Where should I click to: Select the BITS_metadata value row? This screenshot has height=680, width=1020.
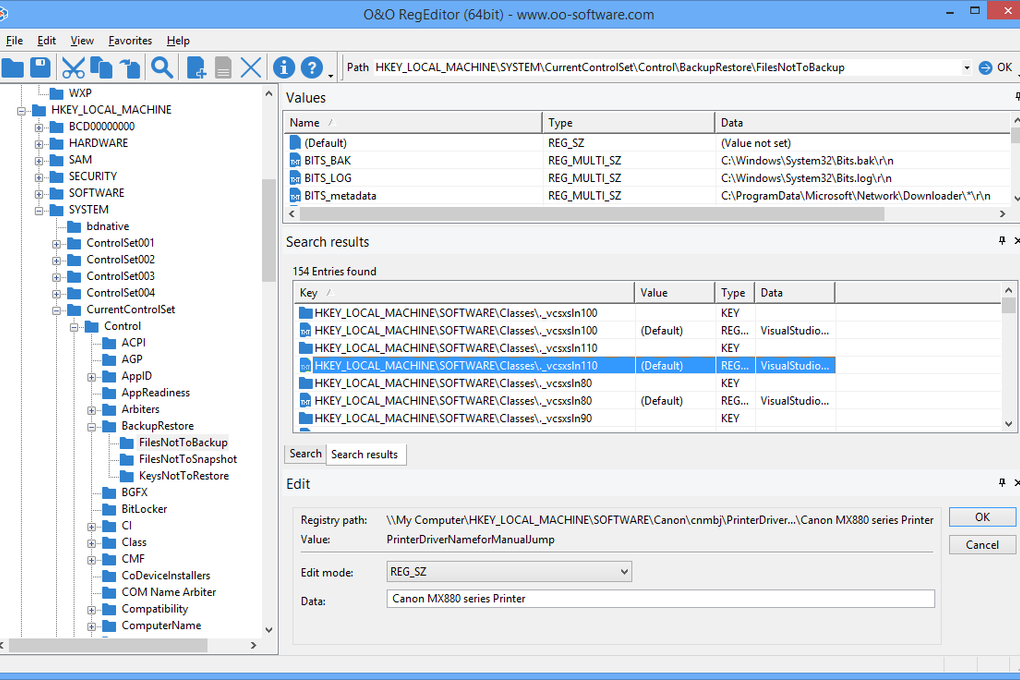tap(647, 195)
